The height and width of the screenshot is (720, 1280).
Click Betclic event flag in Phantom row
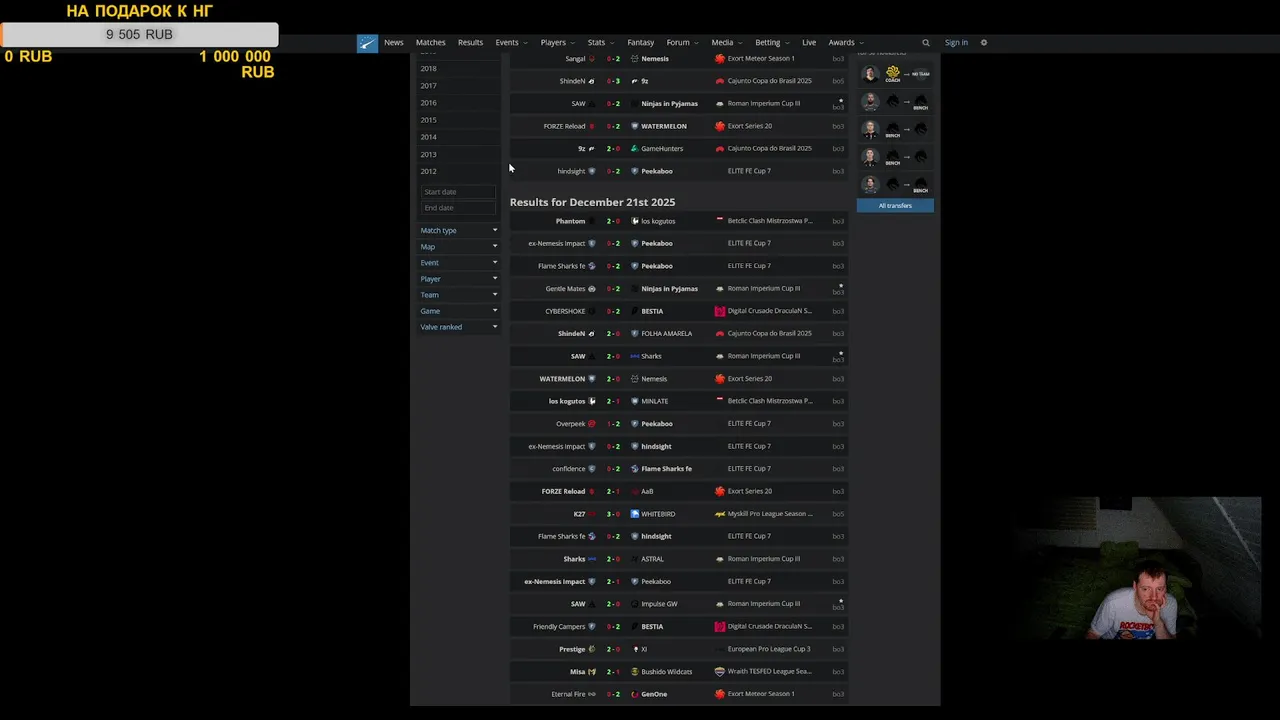[720, 220]
